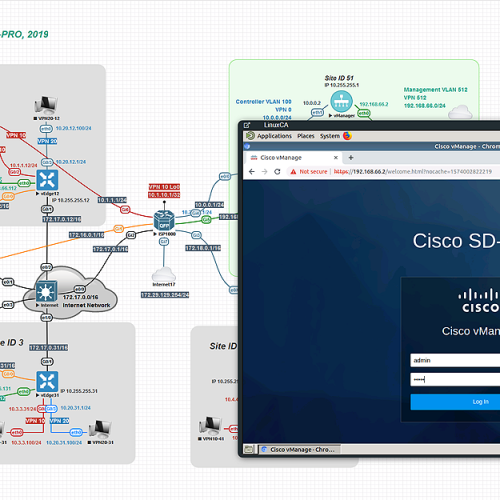Close the Cisco vManage browser tab
The image size is (500, 500).
pyautogui.click(x=336, y=158)
